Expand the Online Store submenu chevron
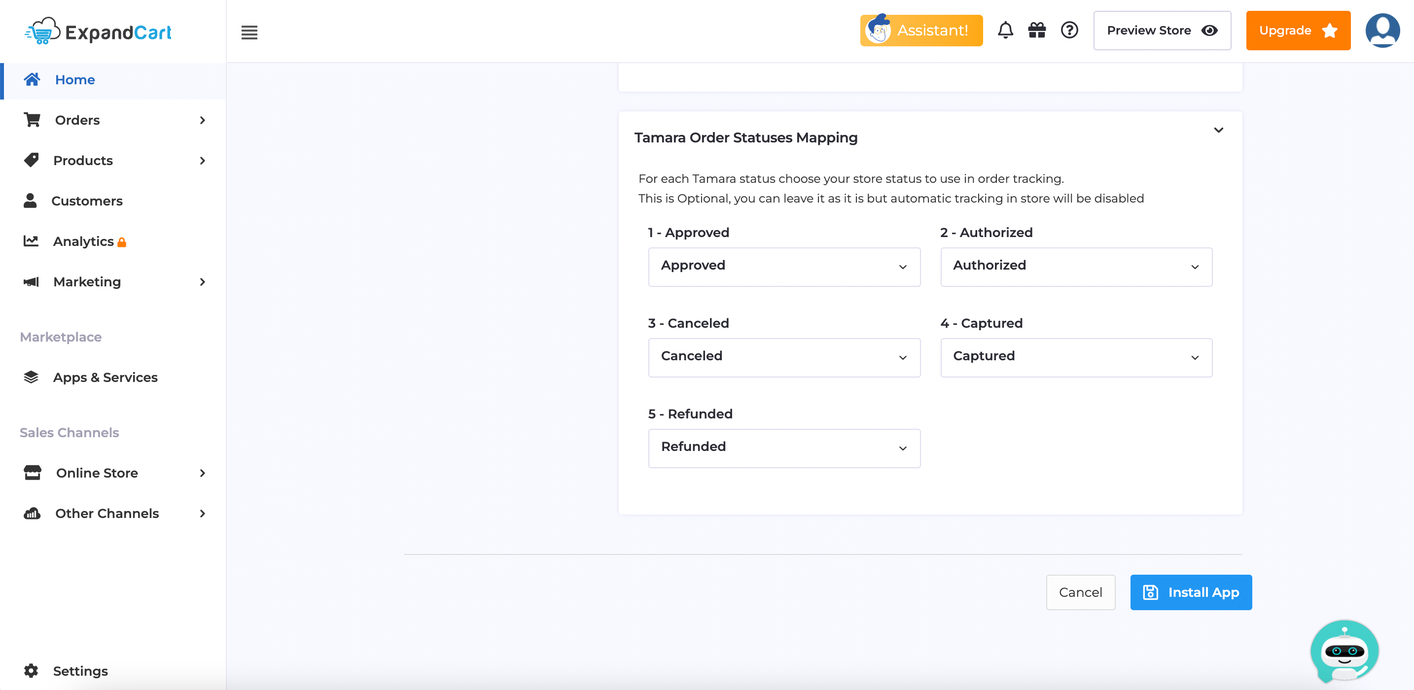The image size is (1414, 690). 202,473
